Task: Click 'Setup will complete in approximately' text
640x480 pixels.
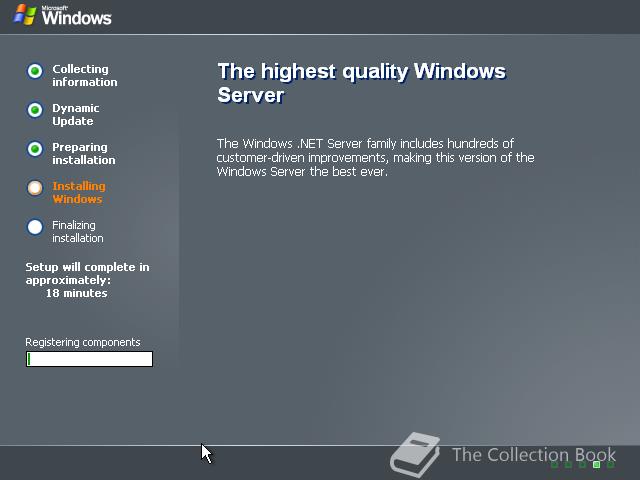Action: (87, 273)
